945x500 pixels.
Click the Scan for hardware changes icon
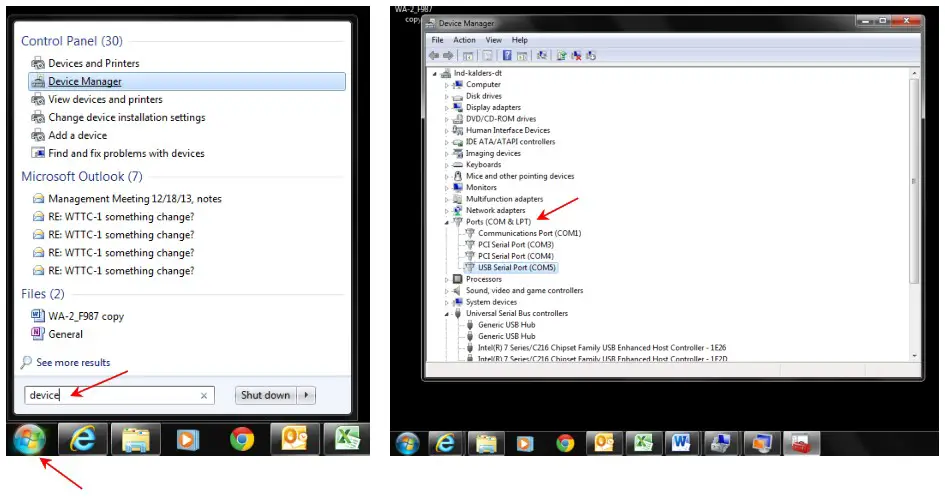pos(541,55)
